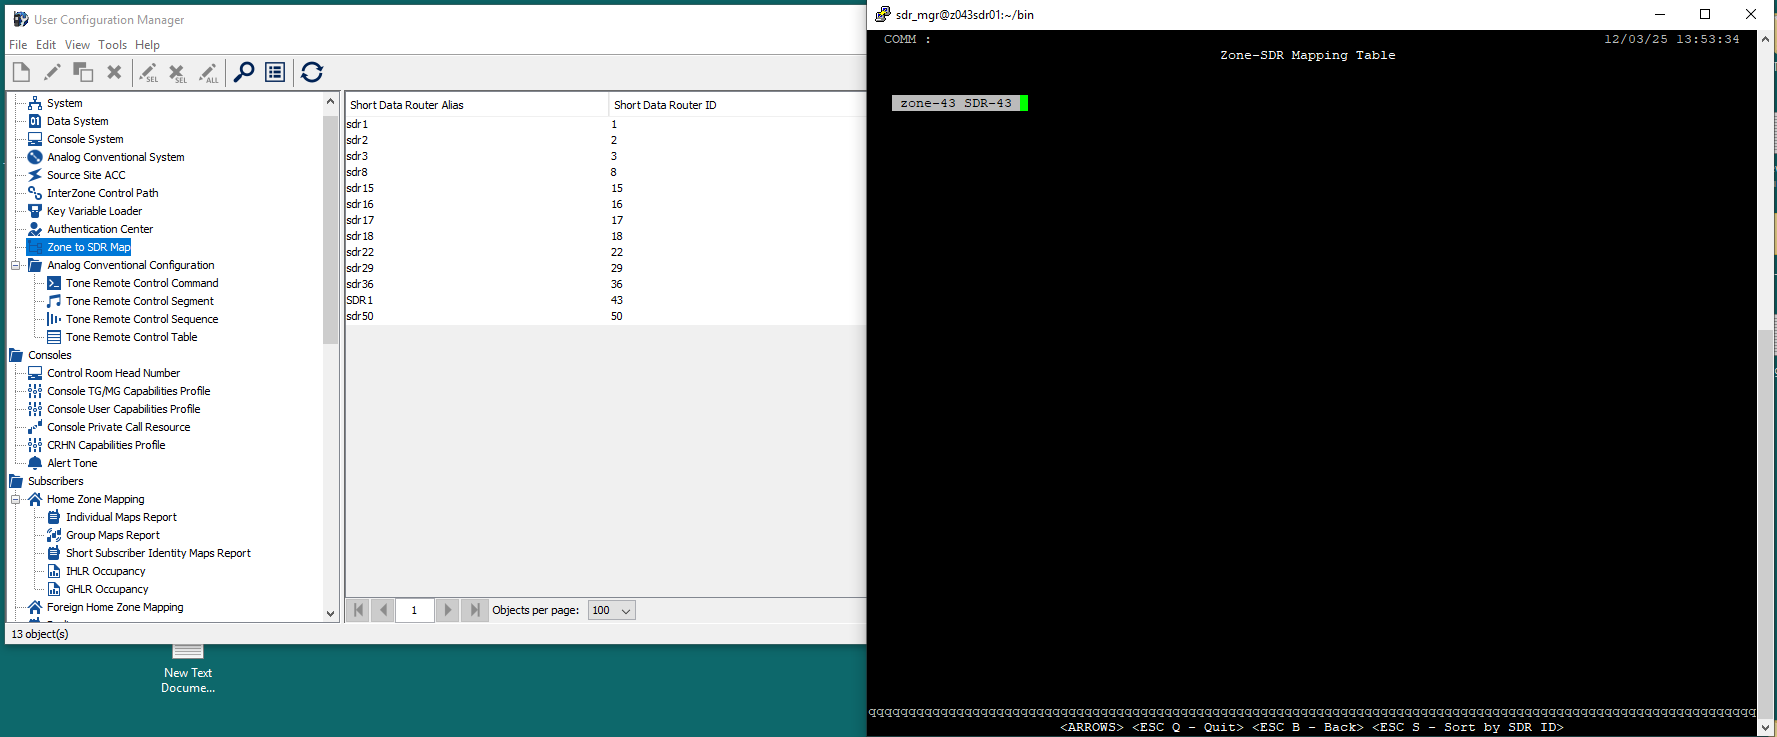Select Tone Remote Control Table item
The width and height of the screenshot is (1777, 737).
pos(131,337)
